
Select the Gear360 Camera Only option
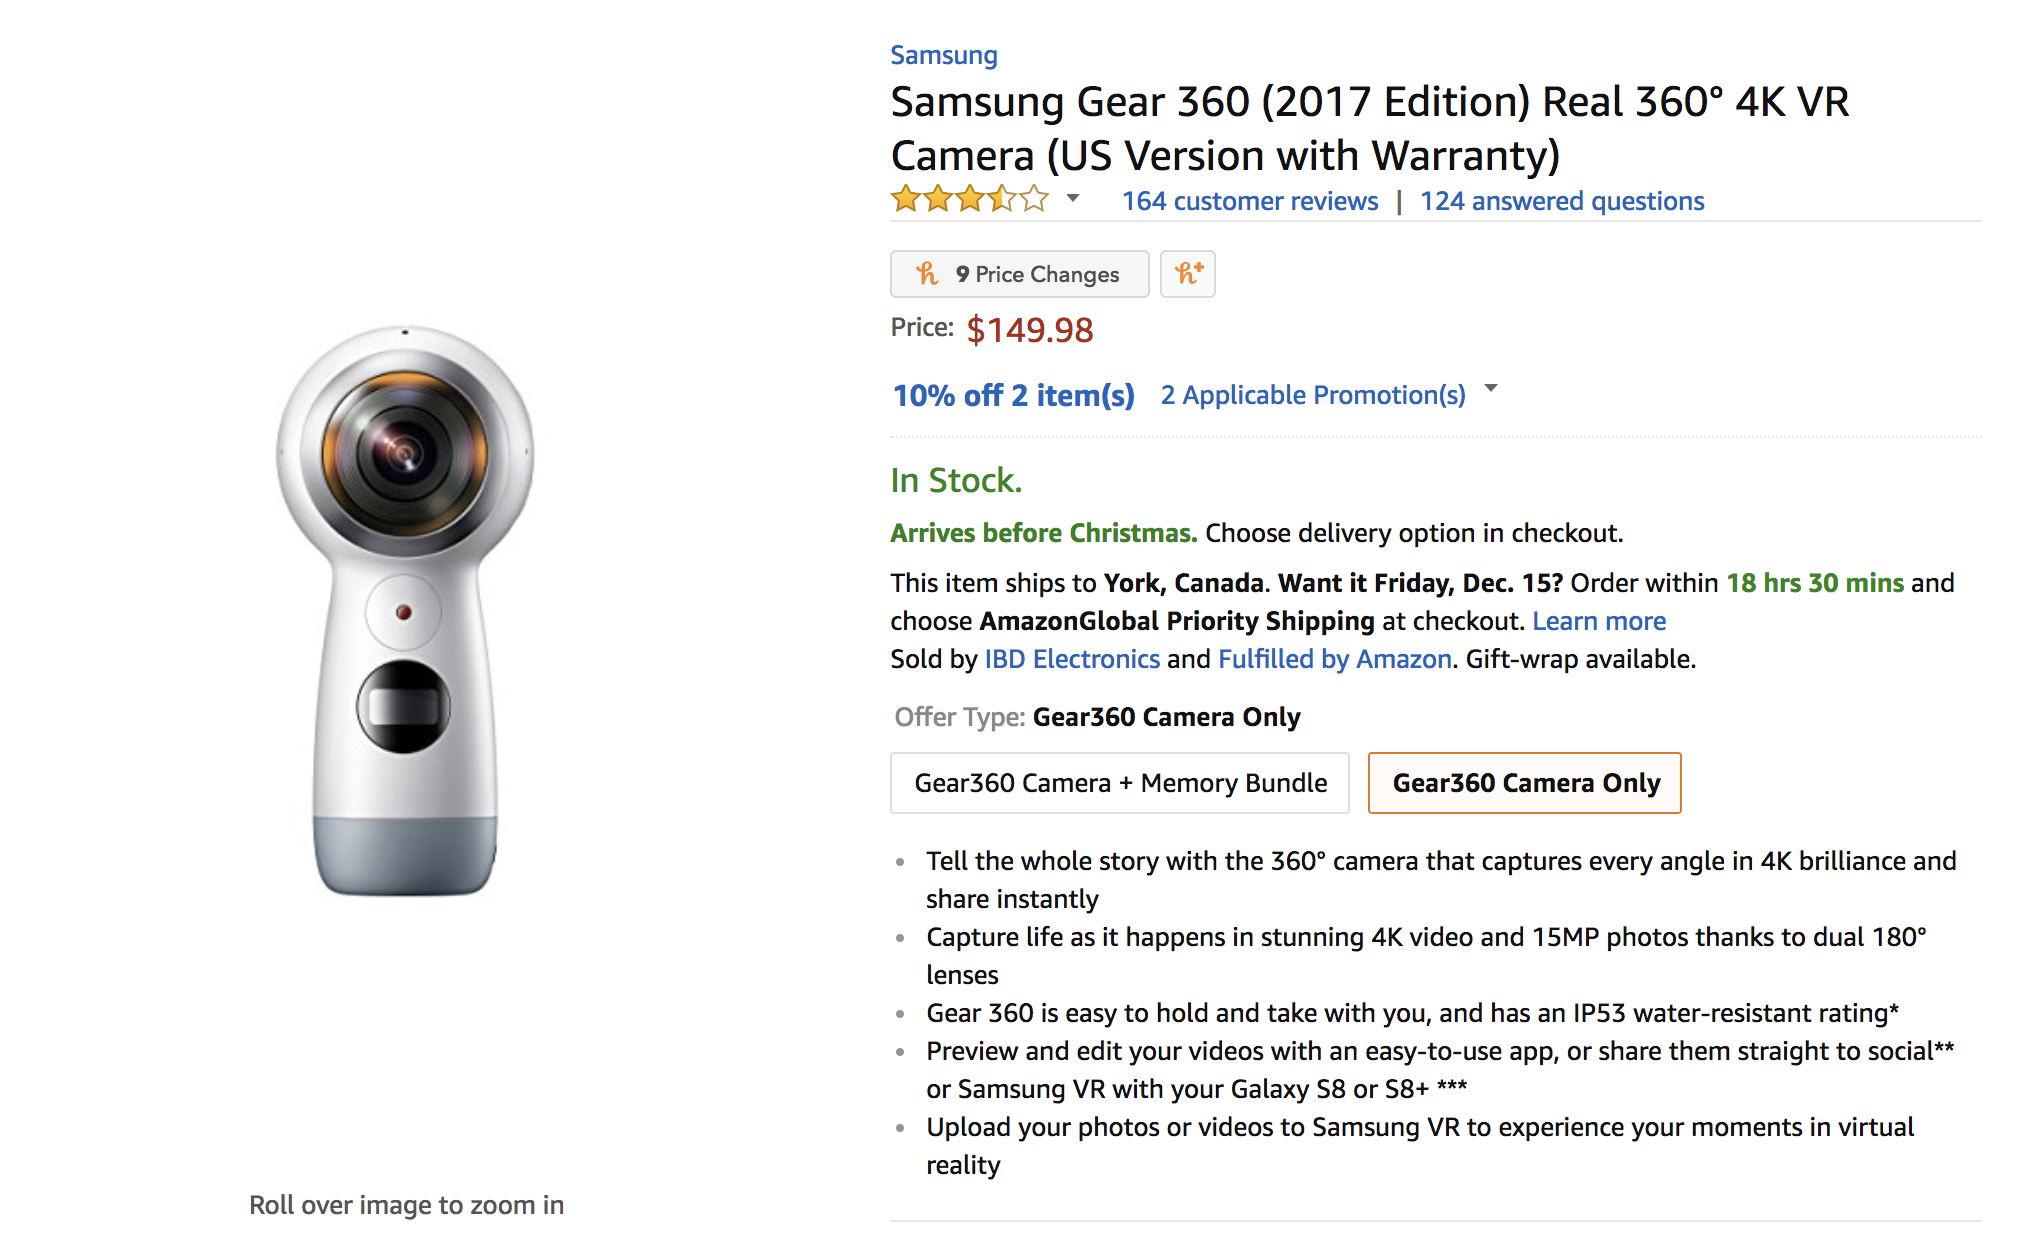(1524, 783)
